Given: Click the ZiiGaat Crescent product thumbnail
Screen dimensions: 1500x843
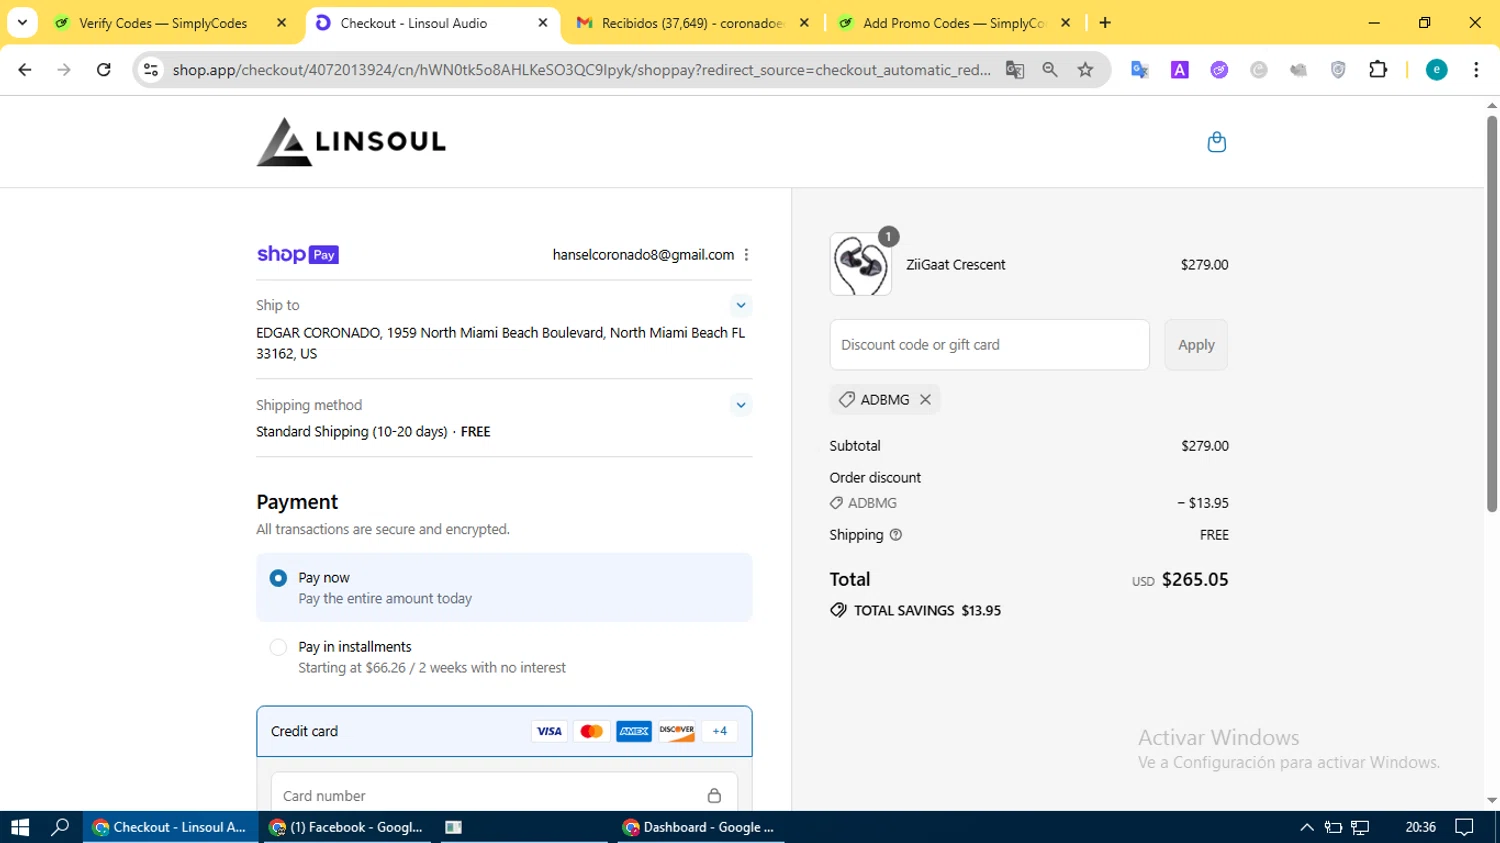Looking at the screenshot, I should [x=860, y=265].
